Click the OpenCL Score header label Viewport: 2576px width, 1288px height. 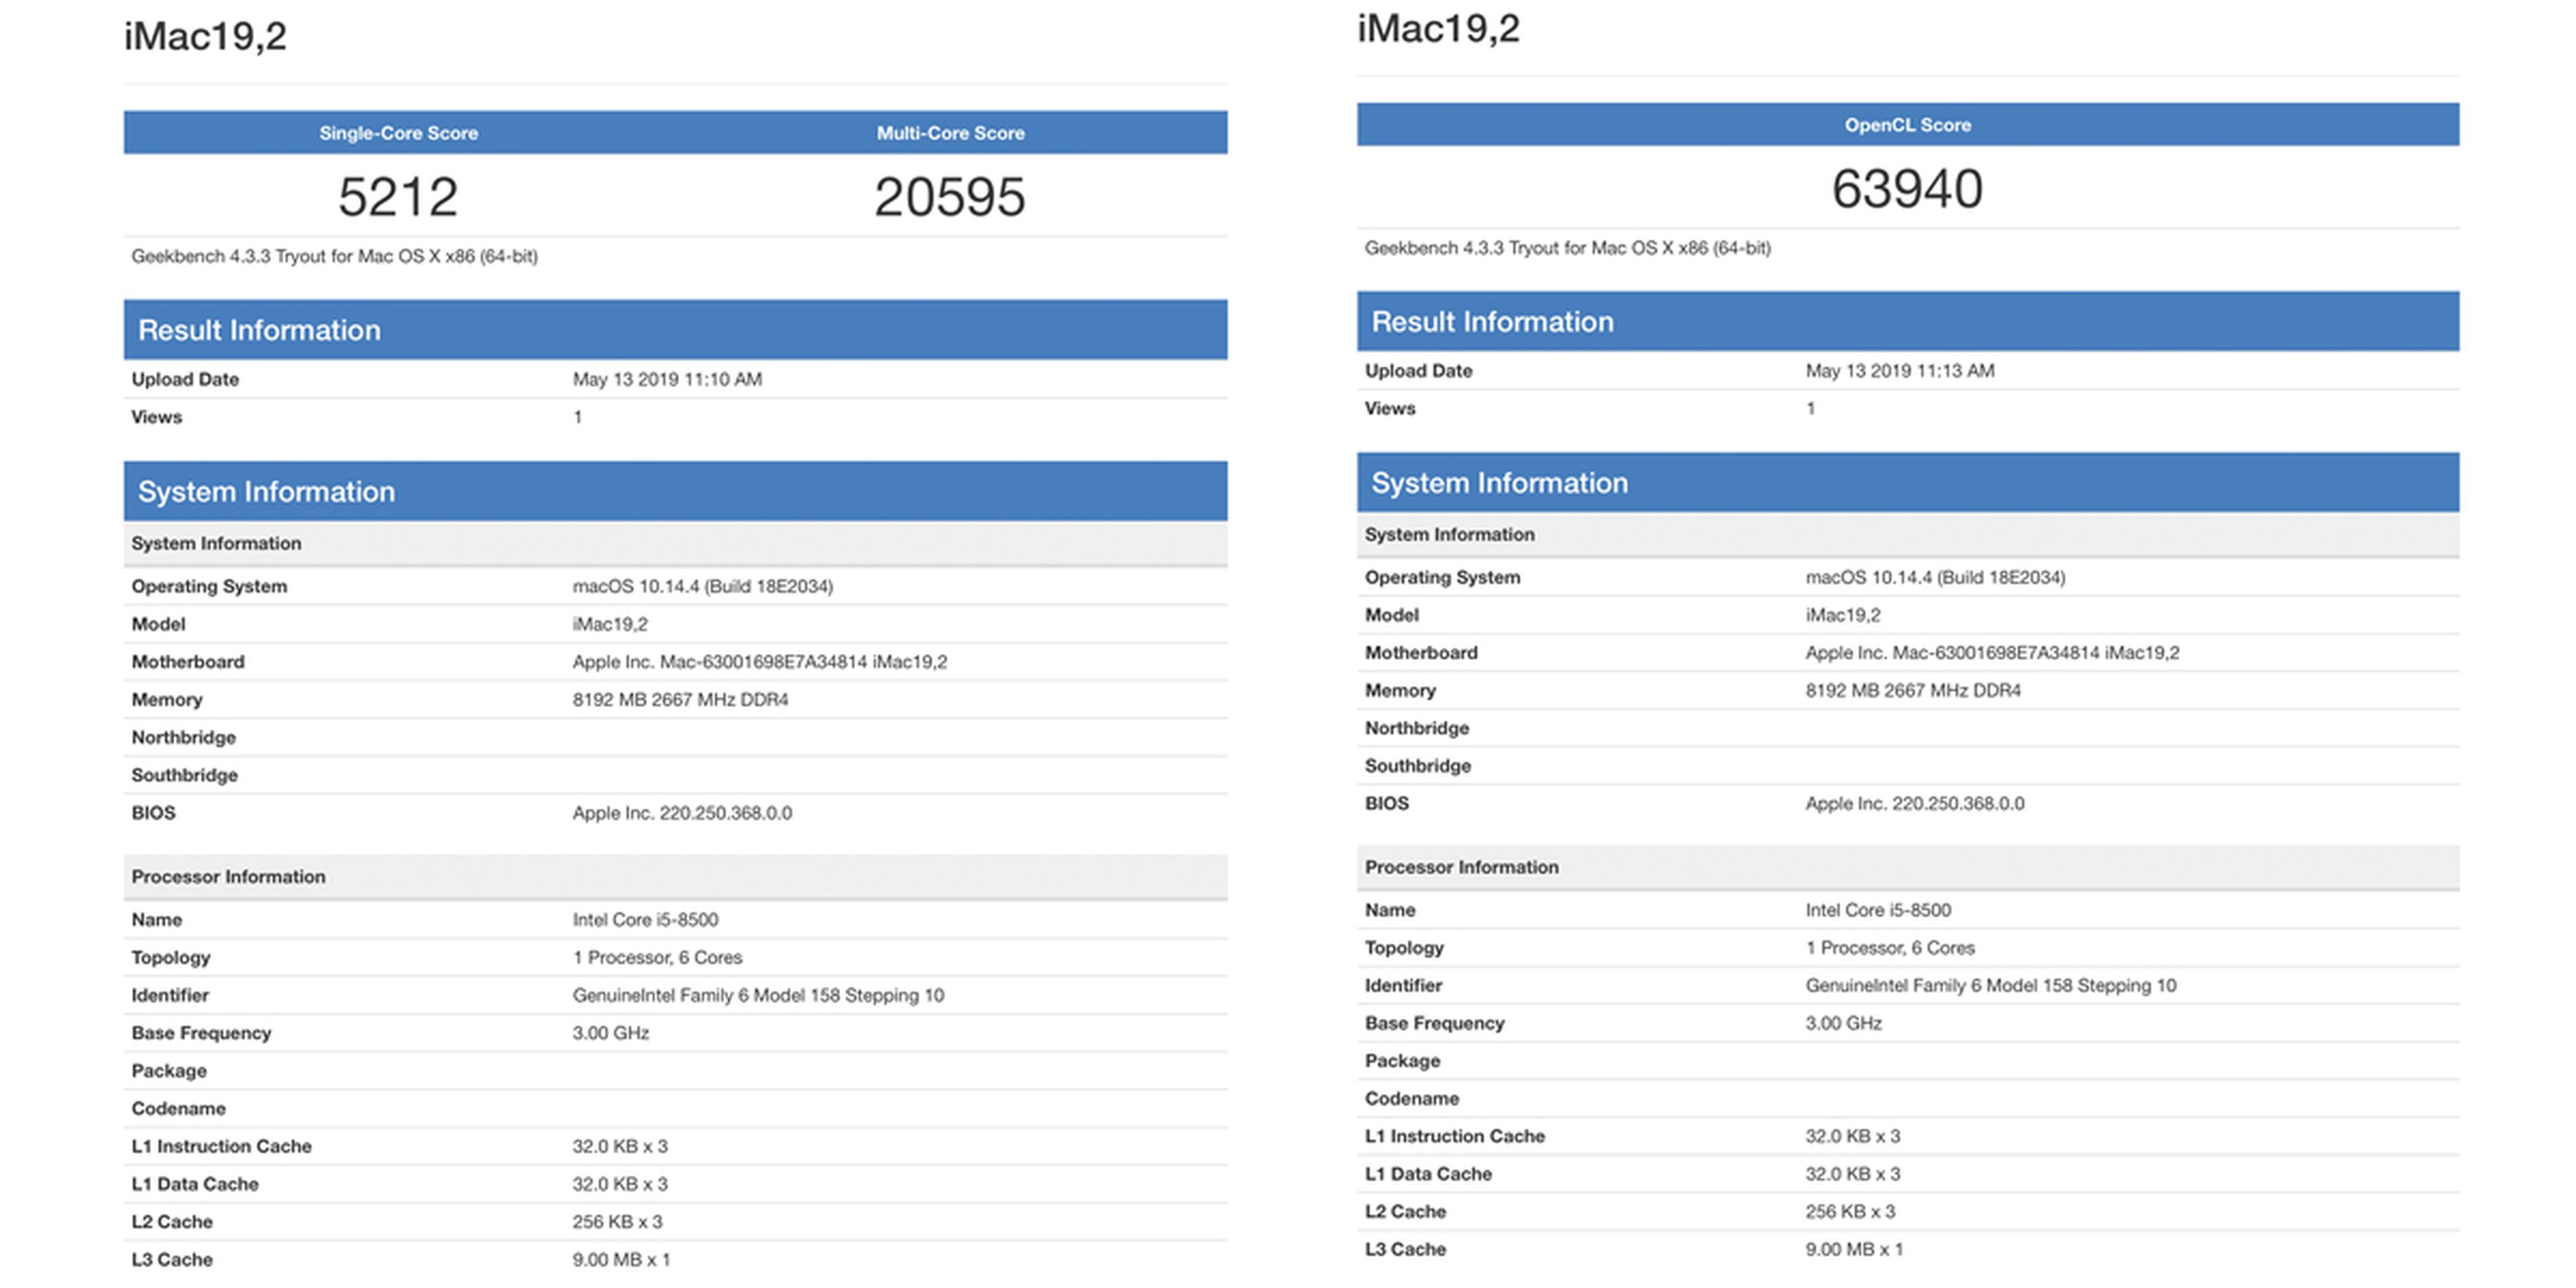[1907, 125]
